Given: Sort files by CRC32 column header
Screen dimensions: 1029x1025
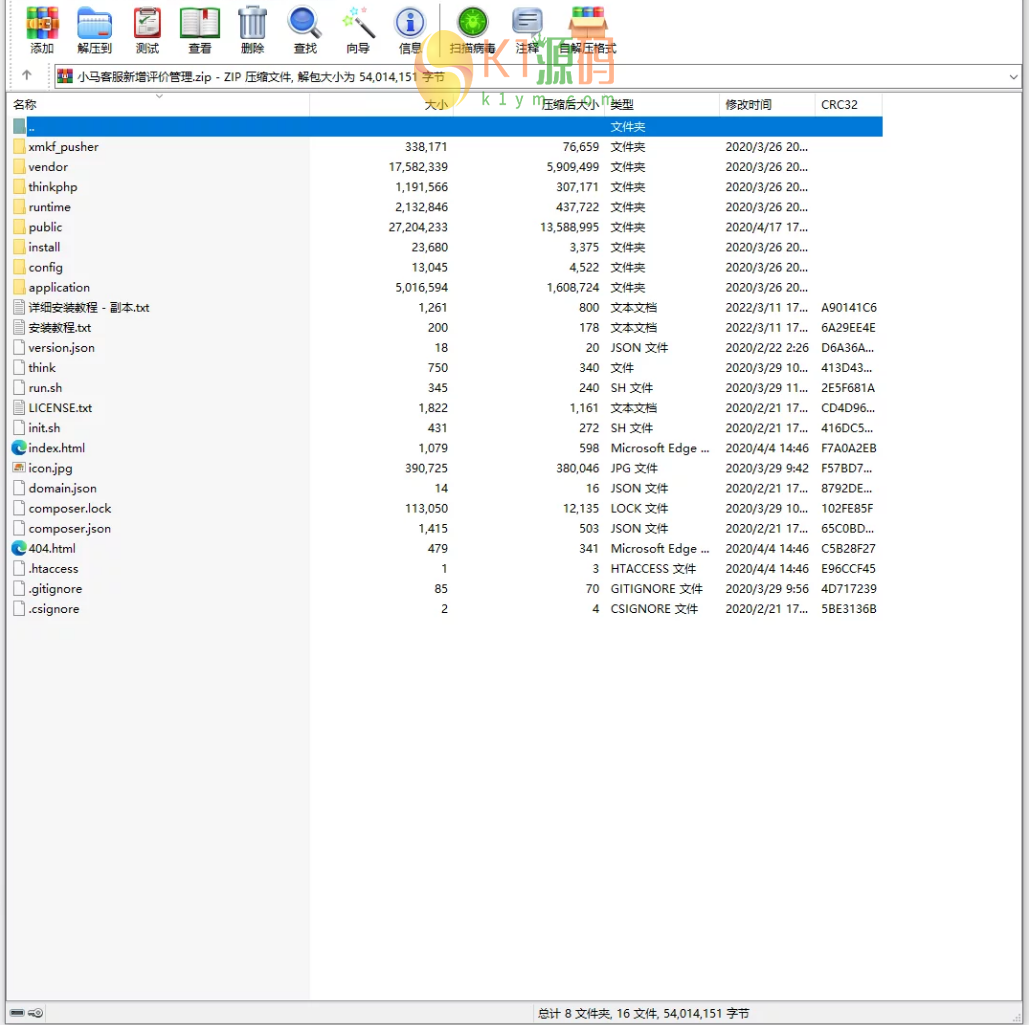Looking at the screenshot, I should pos(839,104).
